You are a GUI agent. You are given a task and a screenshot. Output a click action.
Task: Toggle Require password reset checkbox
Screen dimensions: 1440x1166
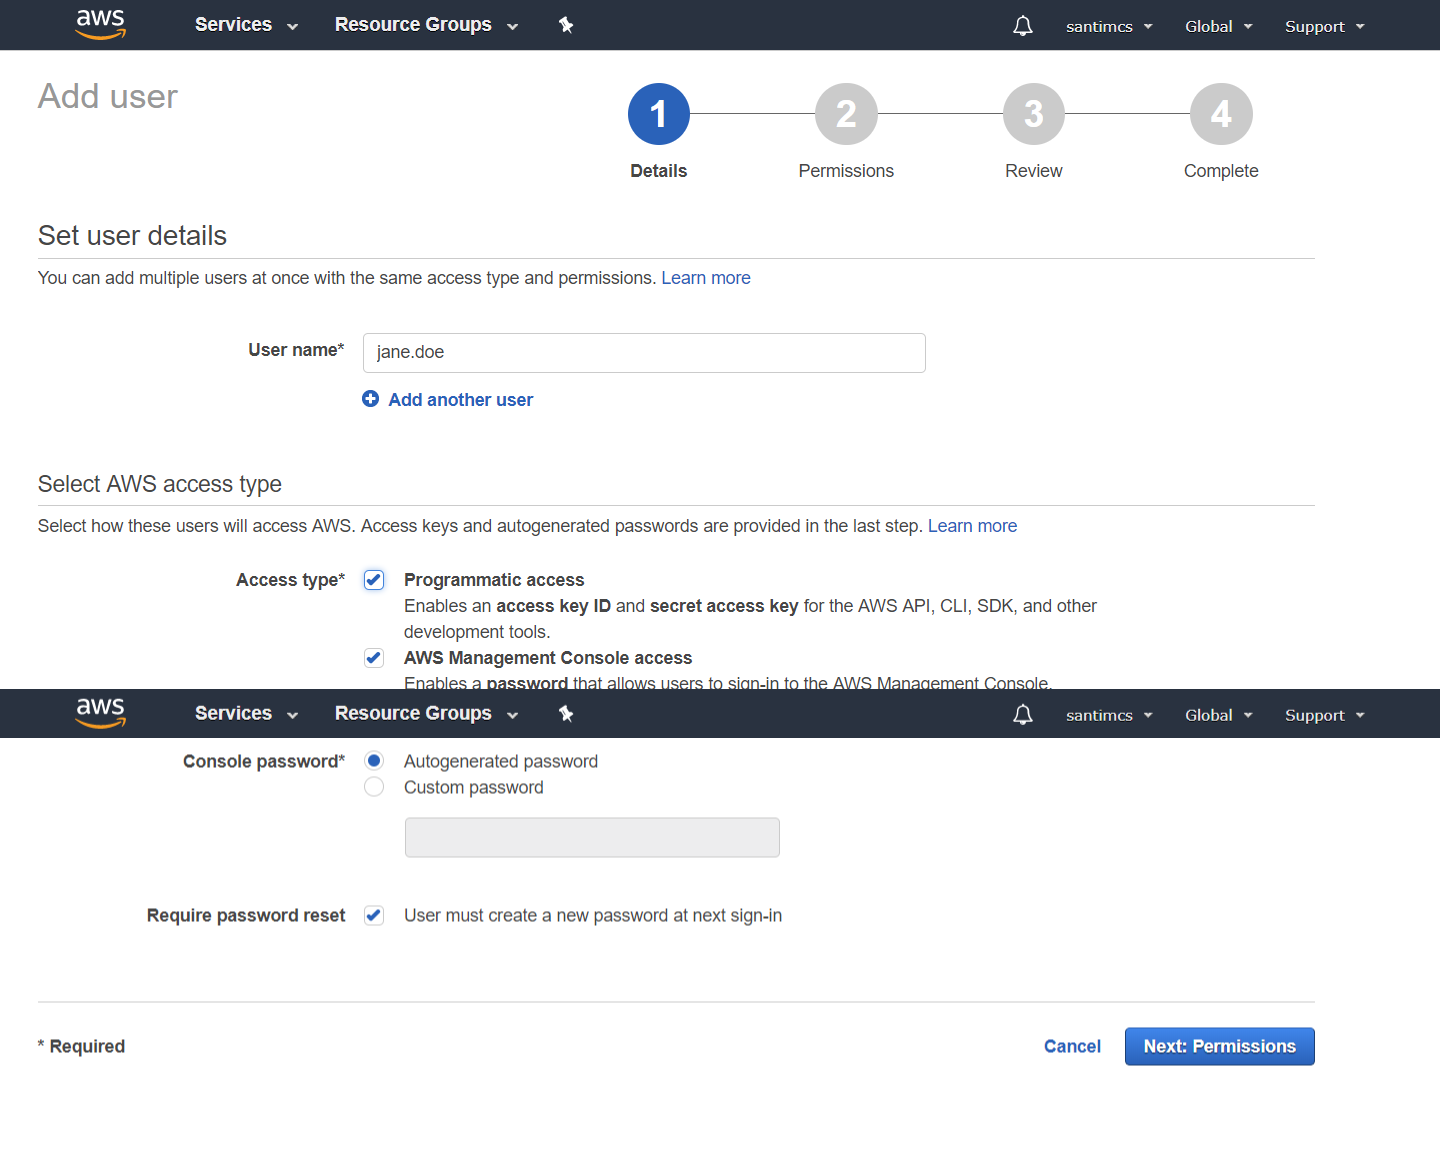[374, 915]
